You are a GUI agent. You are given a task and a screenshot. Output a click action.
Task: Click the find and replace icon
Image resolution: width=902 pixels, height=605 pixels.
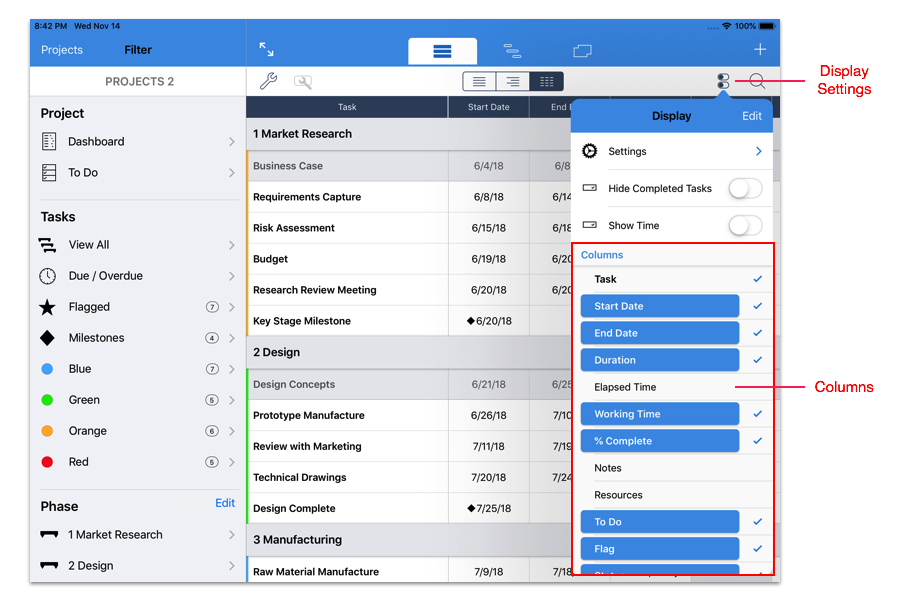tap(302, 82)
